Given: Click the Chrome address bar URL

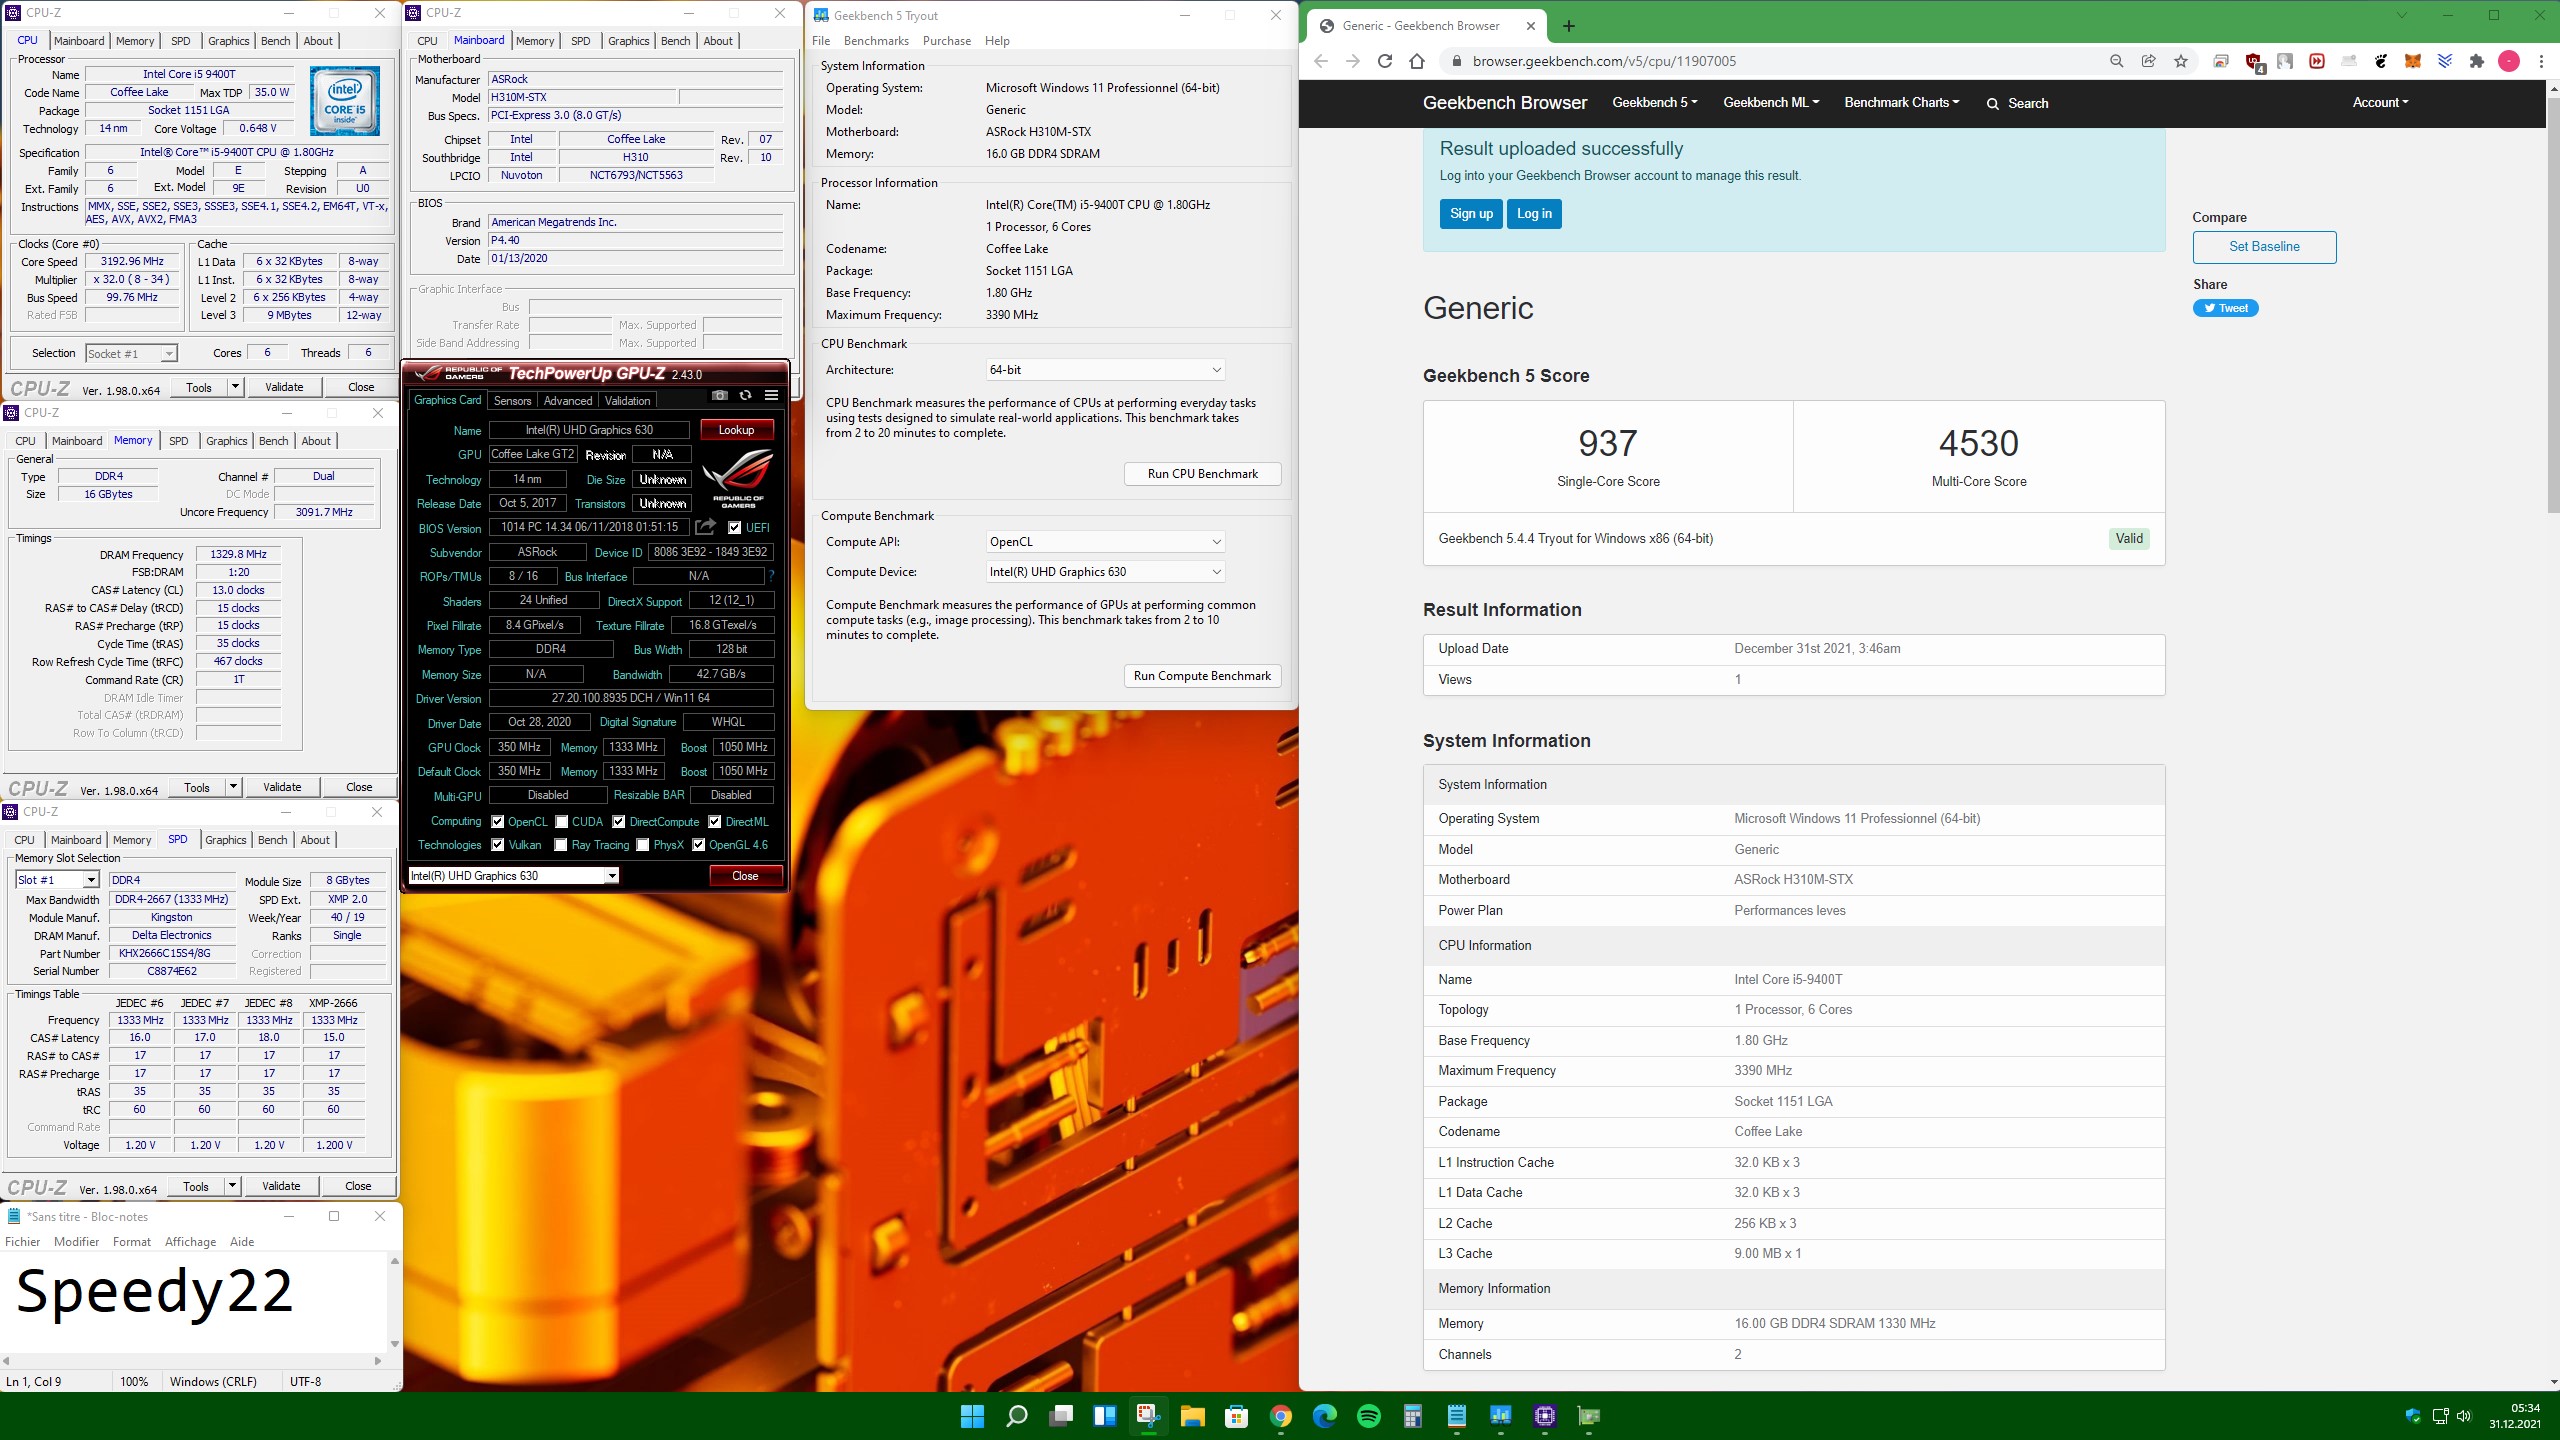Looking at the screenshot, I should [x=1604, y=61].
